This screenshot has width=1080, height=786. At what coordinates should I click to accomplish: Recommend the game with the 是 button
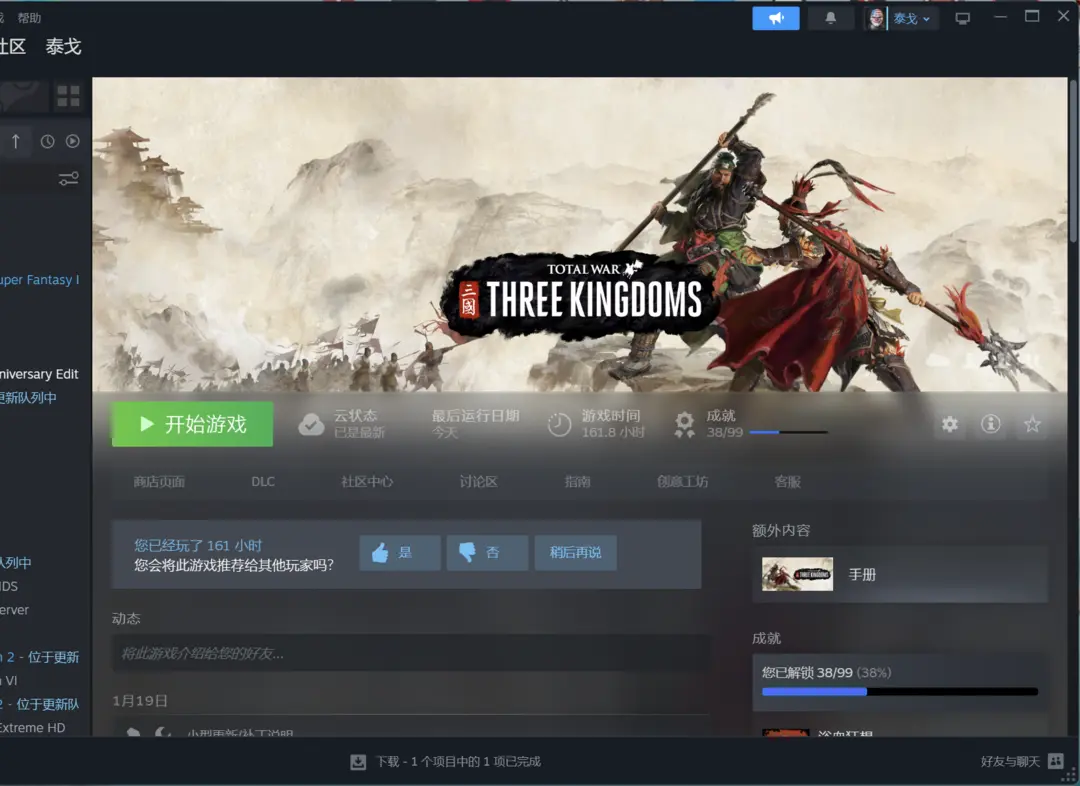point(399,552)
